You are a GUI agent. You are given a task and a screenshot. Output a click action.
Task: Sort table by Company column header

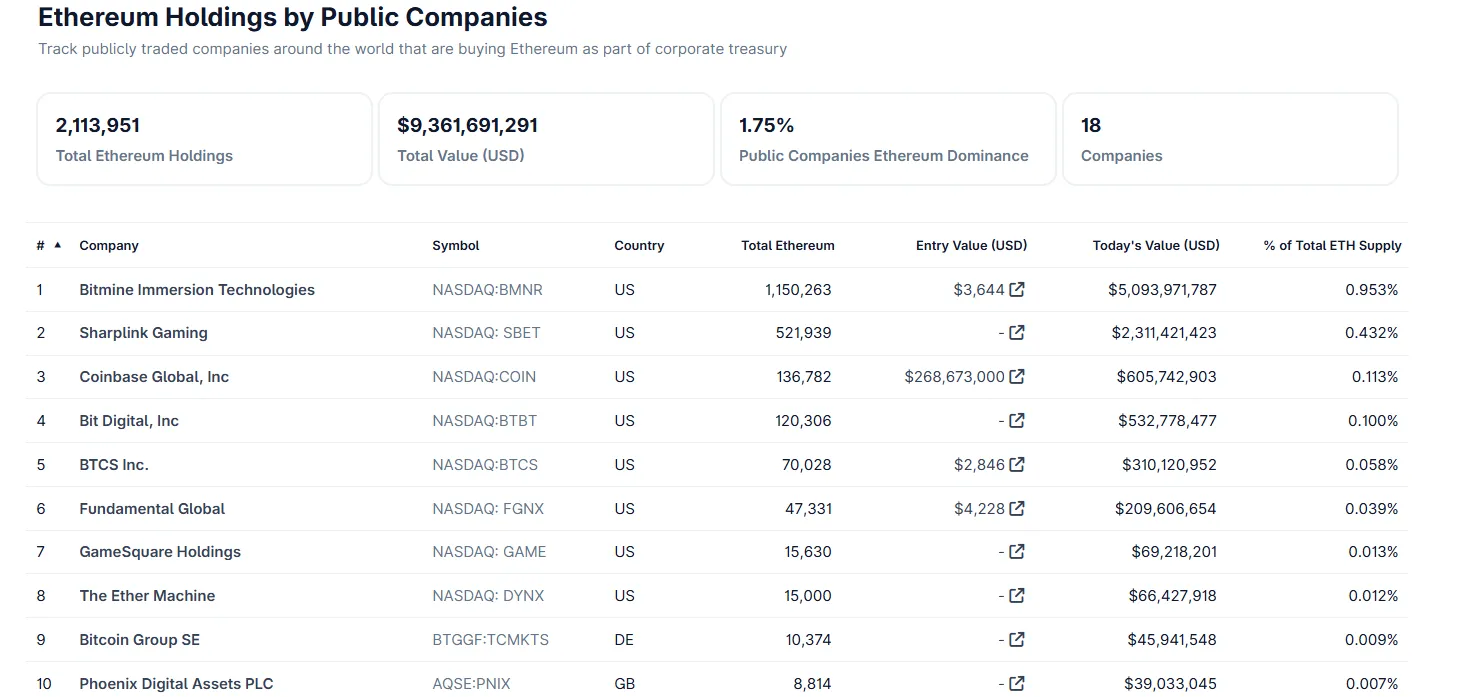pos(109,246)
